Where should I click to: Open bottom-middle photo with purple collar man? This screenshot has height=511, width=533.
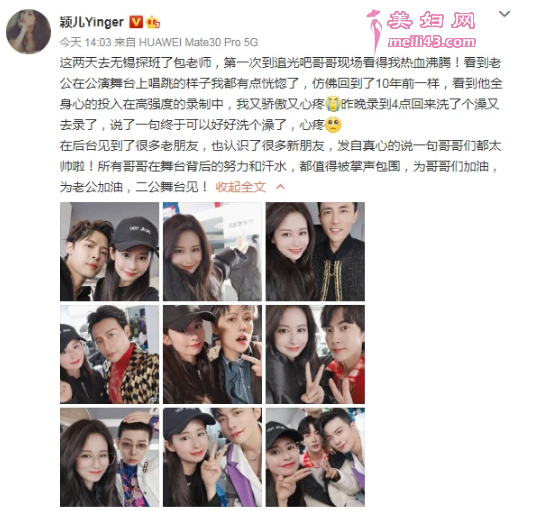coord(212,457)
